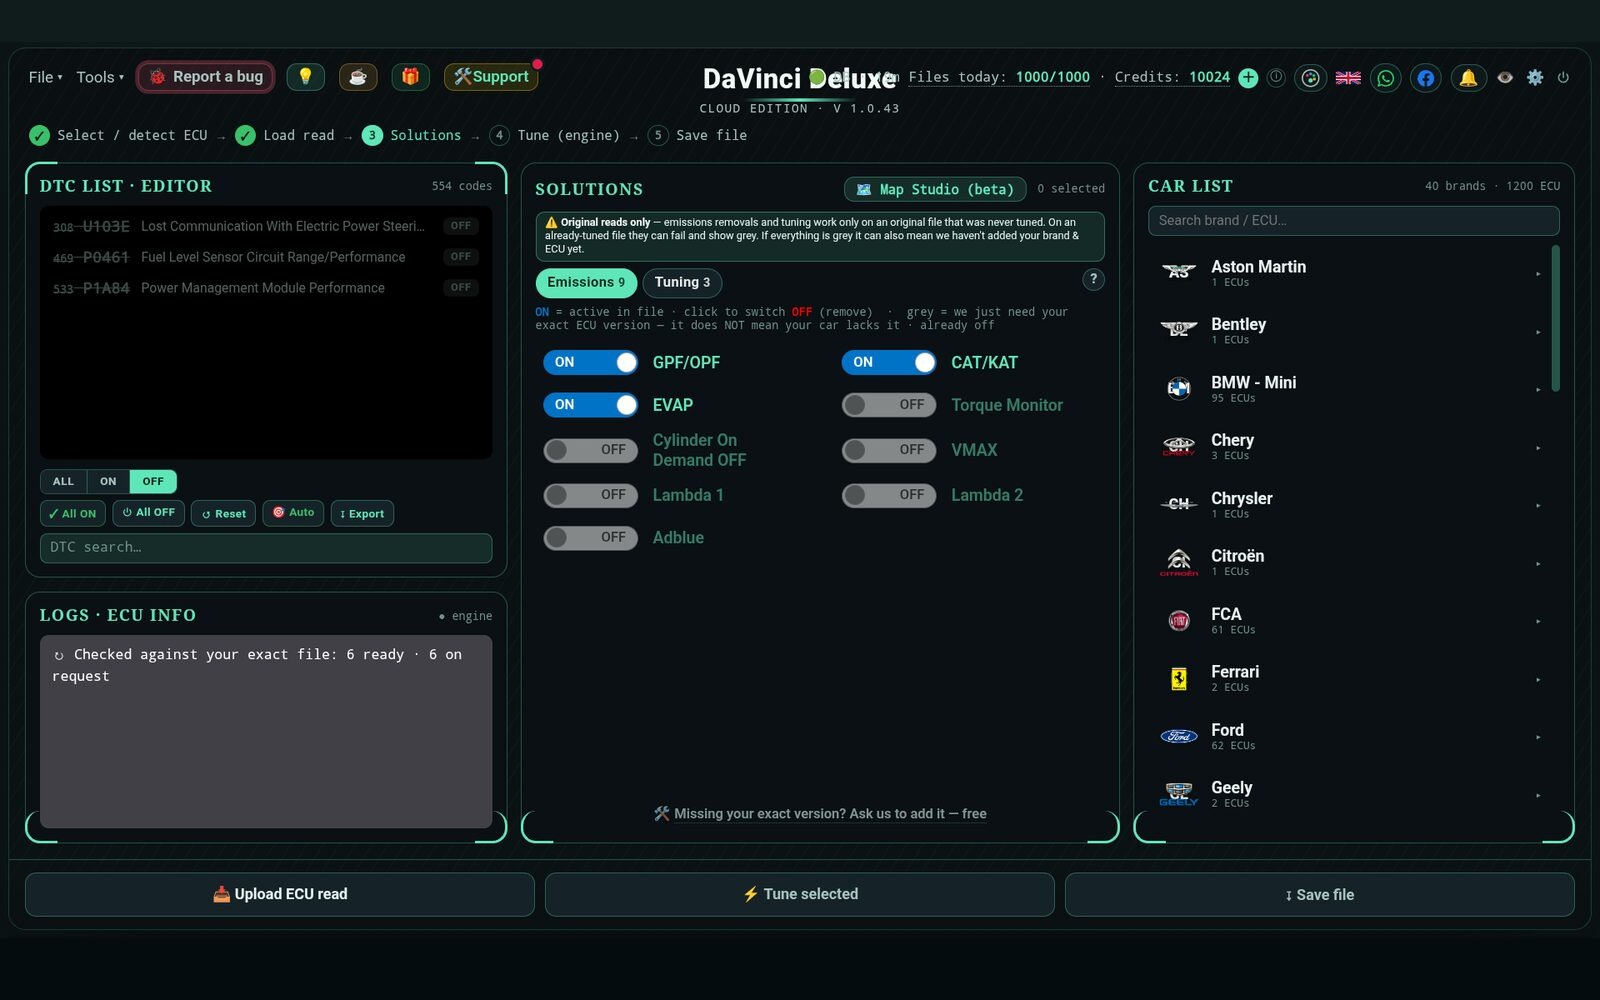Toggle OFF badge for DTC P0461

tap(461, 257)
